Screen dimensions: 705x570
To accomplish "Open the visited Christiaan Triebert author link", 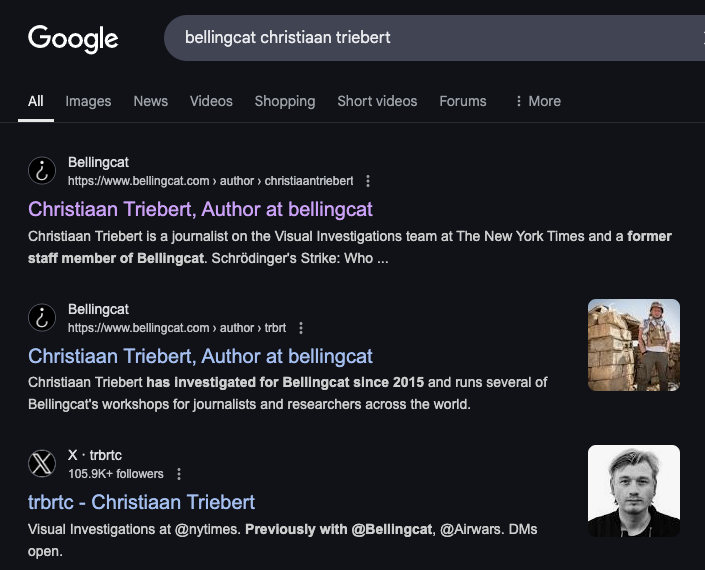I will coord(200,209).
